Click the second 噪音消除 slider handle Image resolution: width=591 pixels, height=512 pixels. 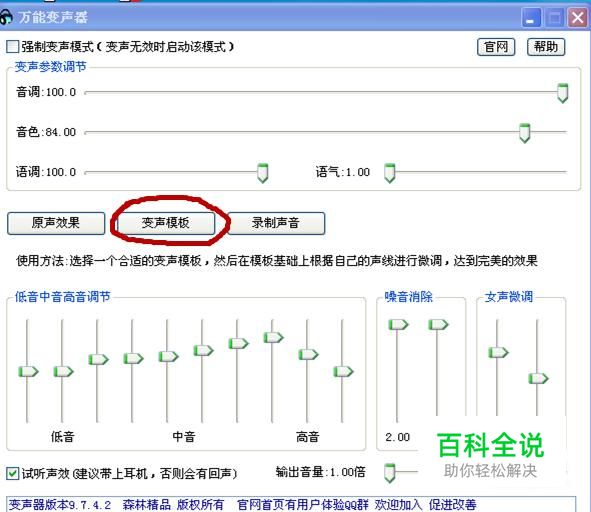point(438,325)
